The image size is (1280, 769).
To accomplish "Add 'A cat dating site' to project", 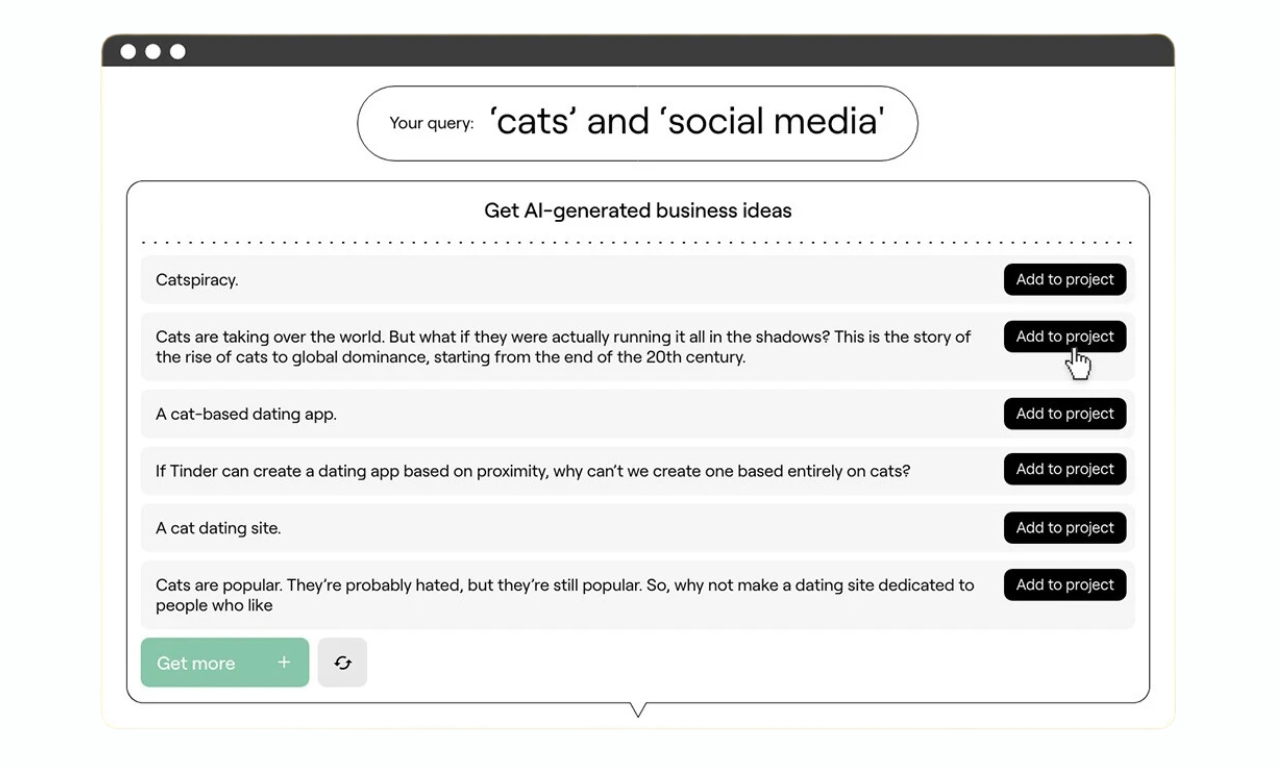I will pyautogui.click(x=1065, y=528).
